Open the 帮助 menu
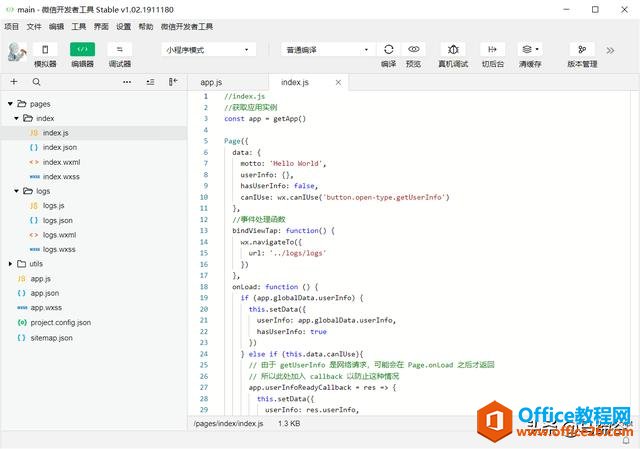Image resolution: width=640 pixels, height=449 pixels. coord(146,27)
